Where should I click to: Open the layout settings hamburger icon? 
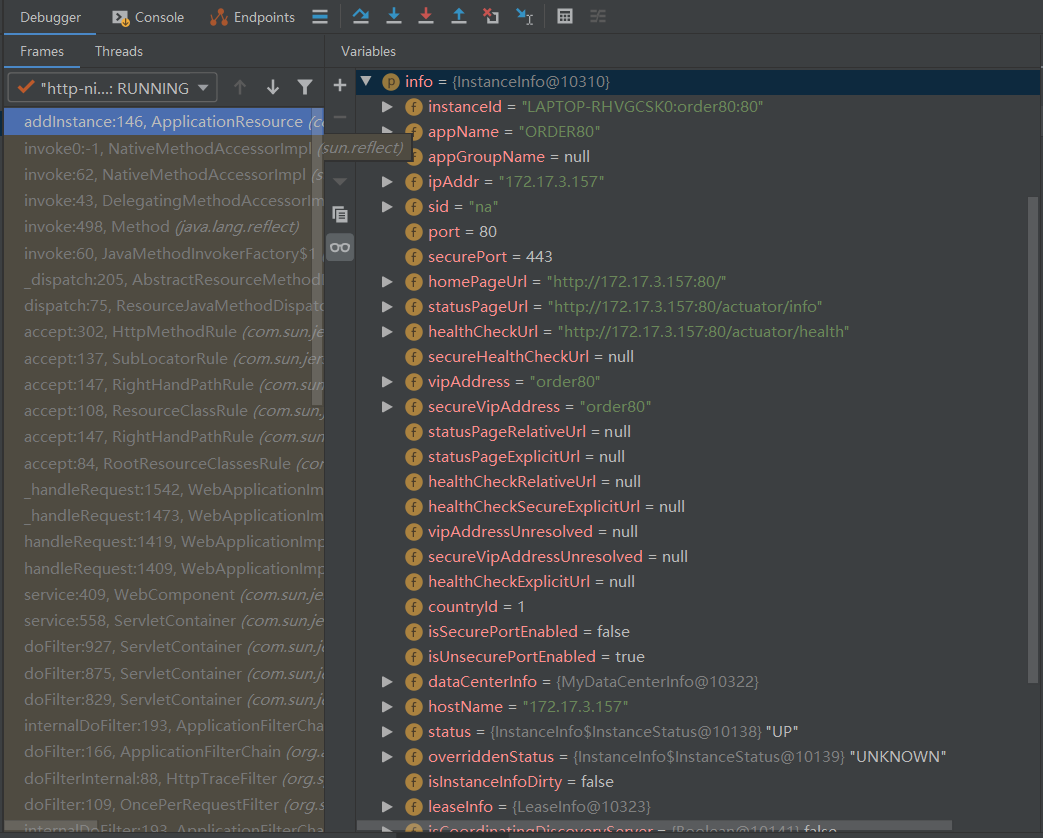coord(320,17)
